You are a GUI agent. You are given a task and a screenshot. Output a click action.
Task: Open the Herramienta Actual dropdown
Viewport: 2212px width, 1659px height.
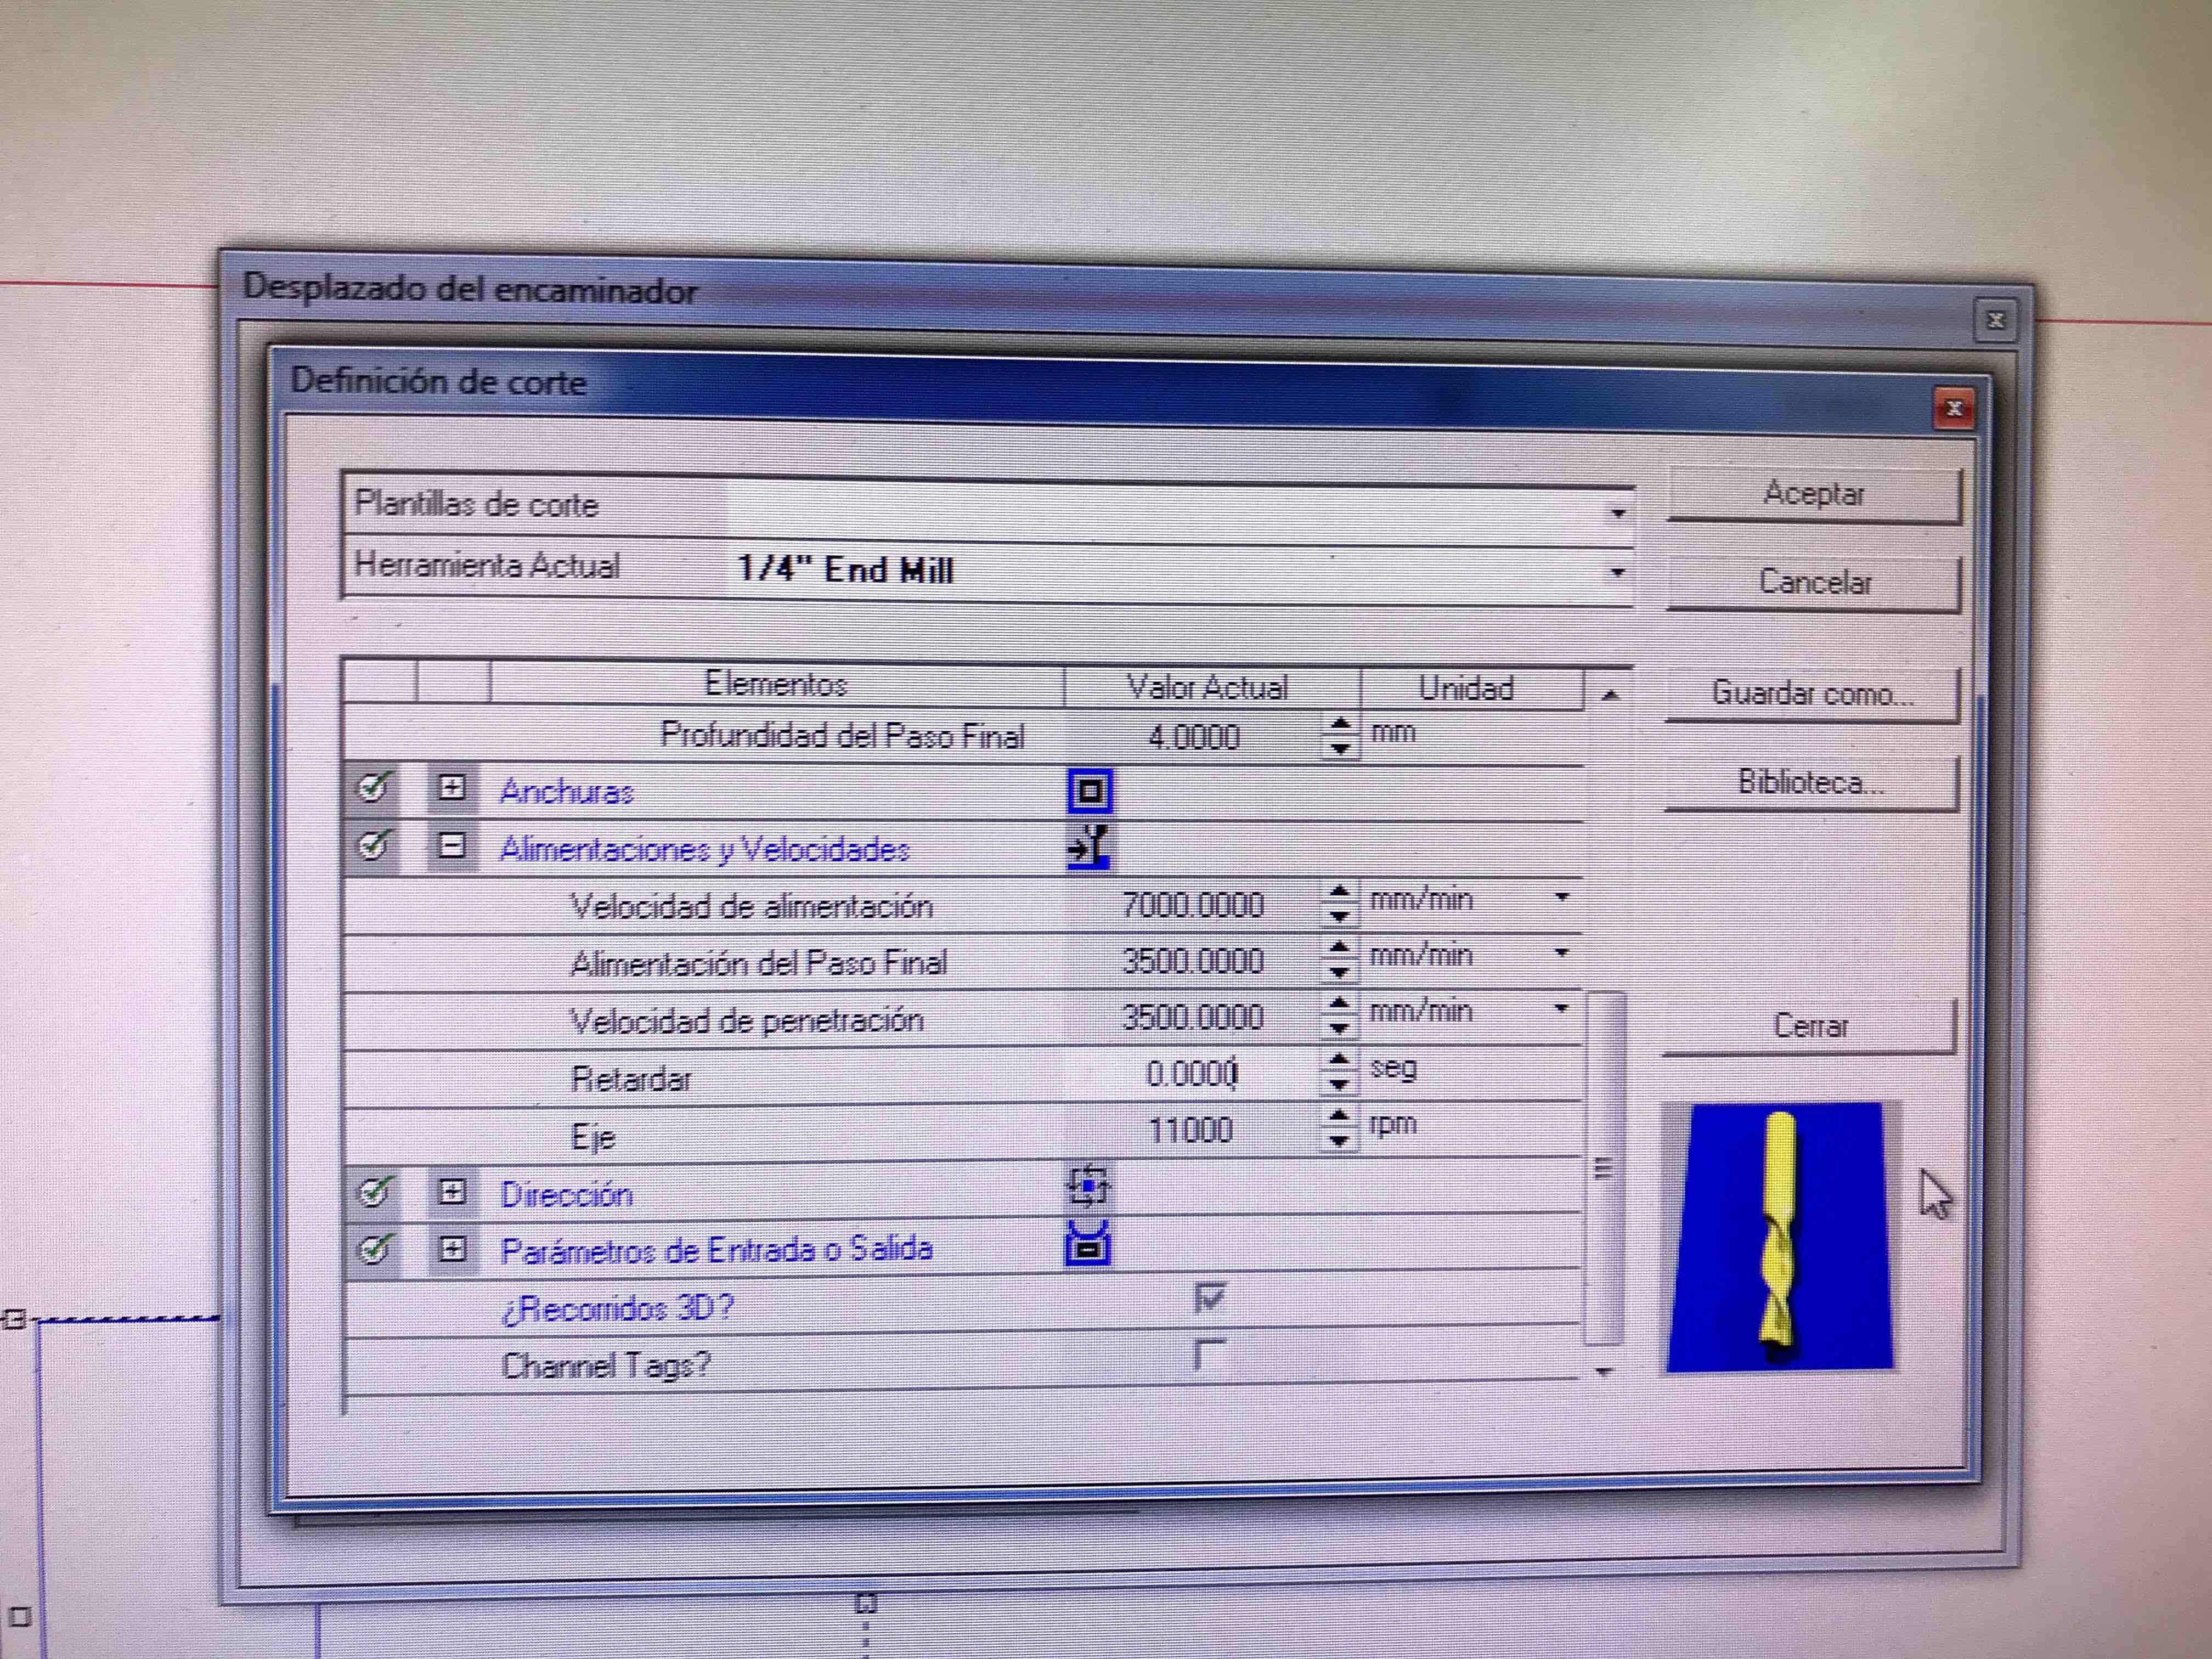[1617, 573]
